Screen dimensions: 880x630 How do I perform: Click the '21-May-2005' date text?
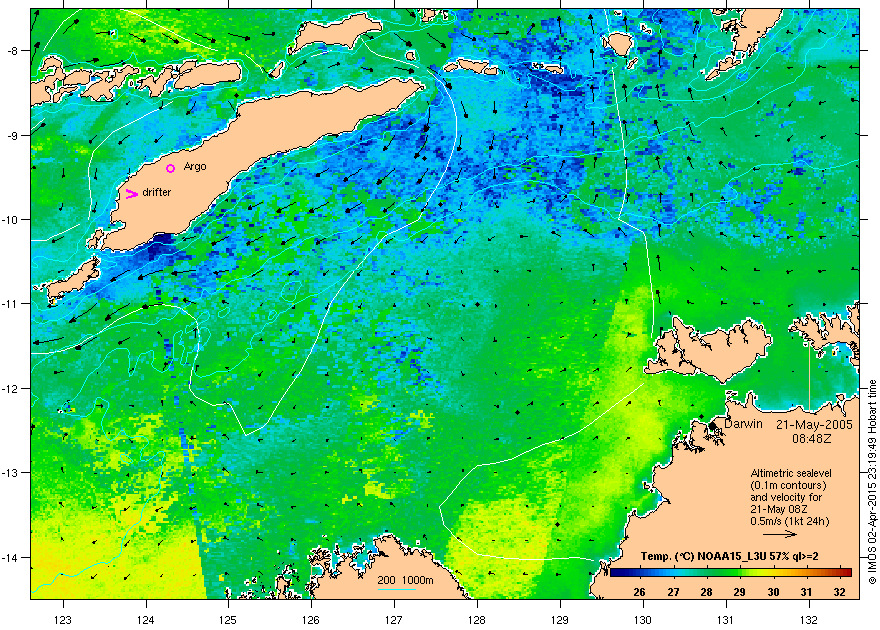[814, 425]
